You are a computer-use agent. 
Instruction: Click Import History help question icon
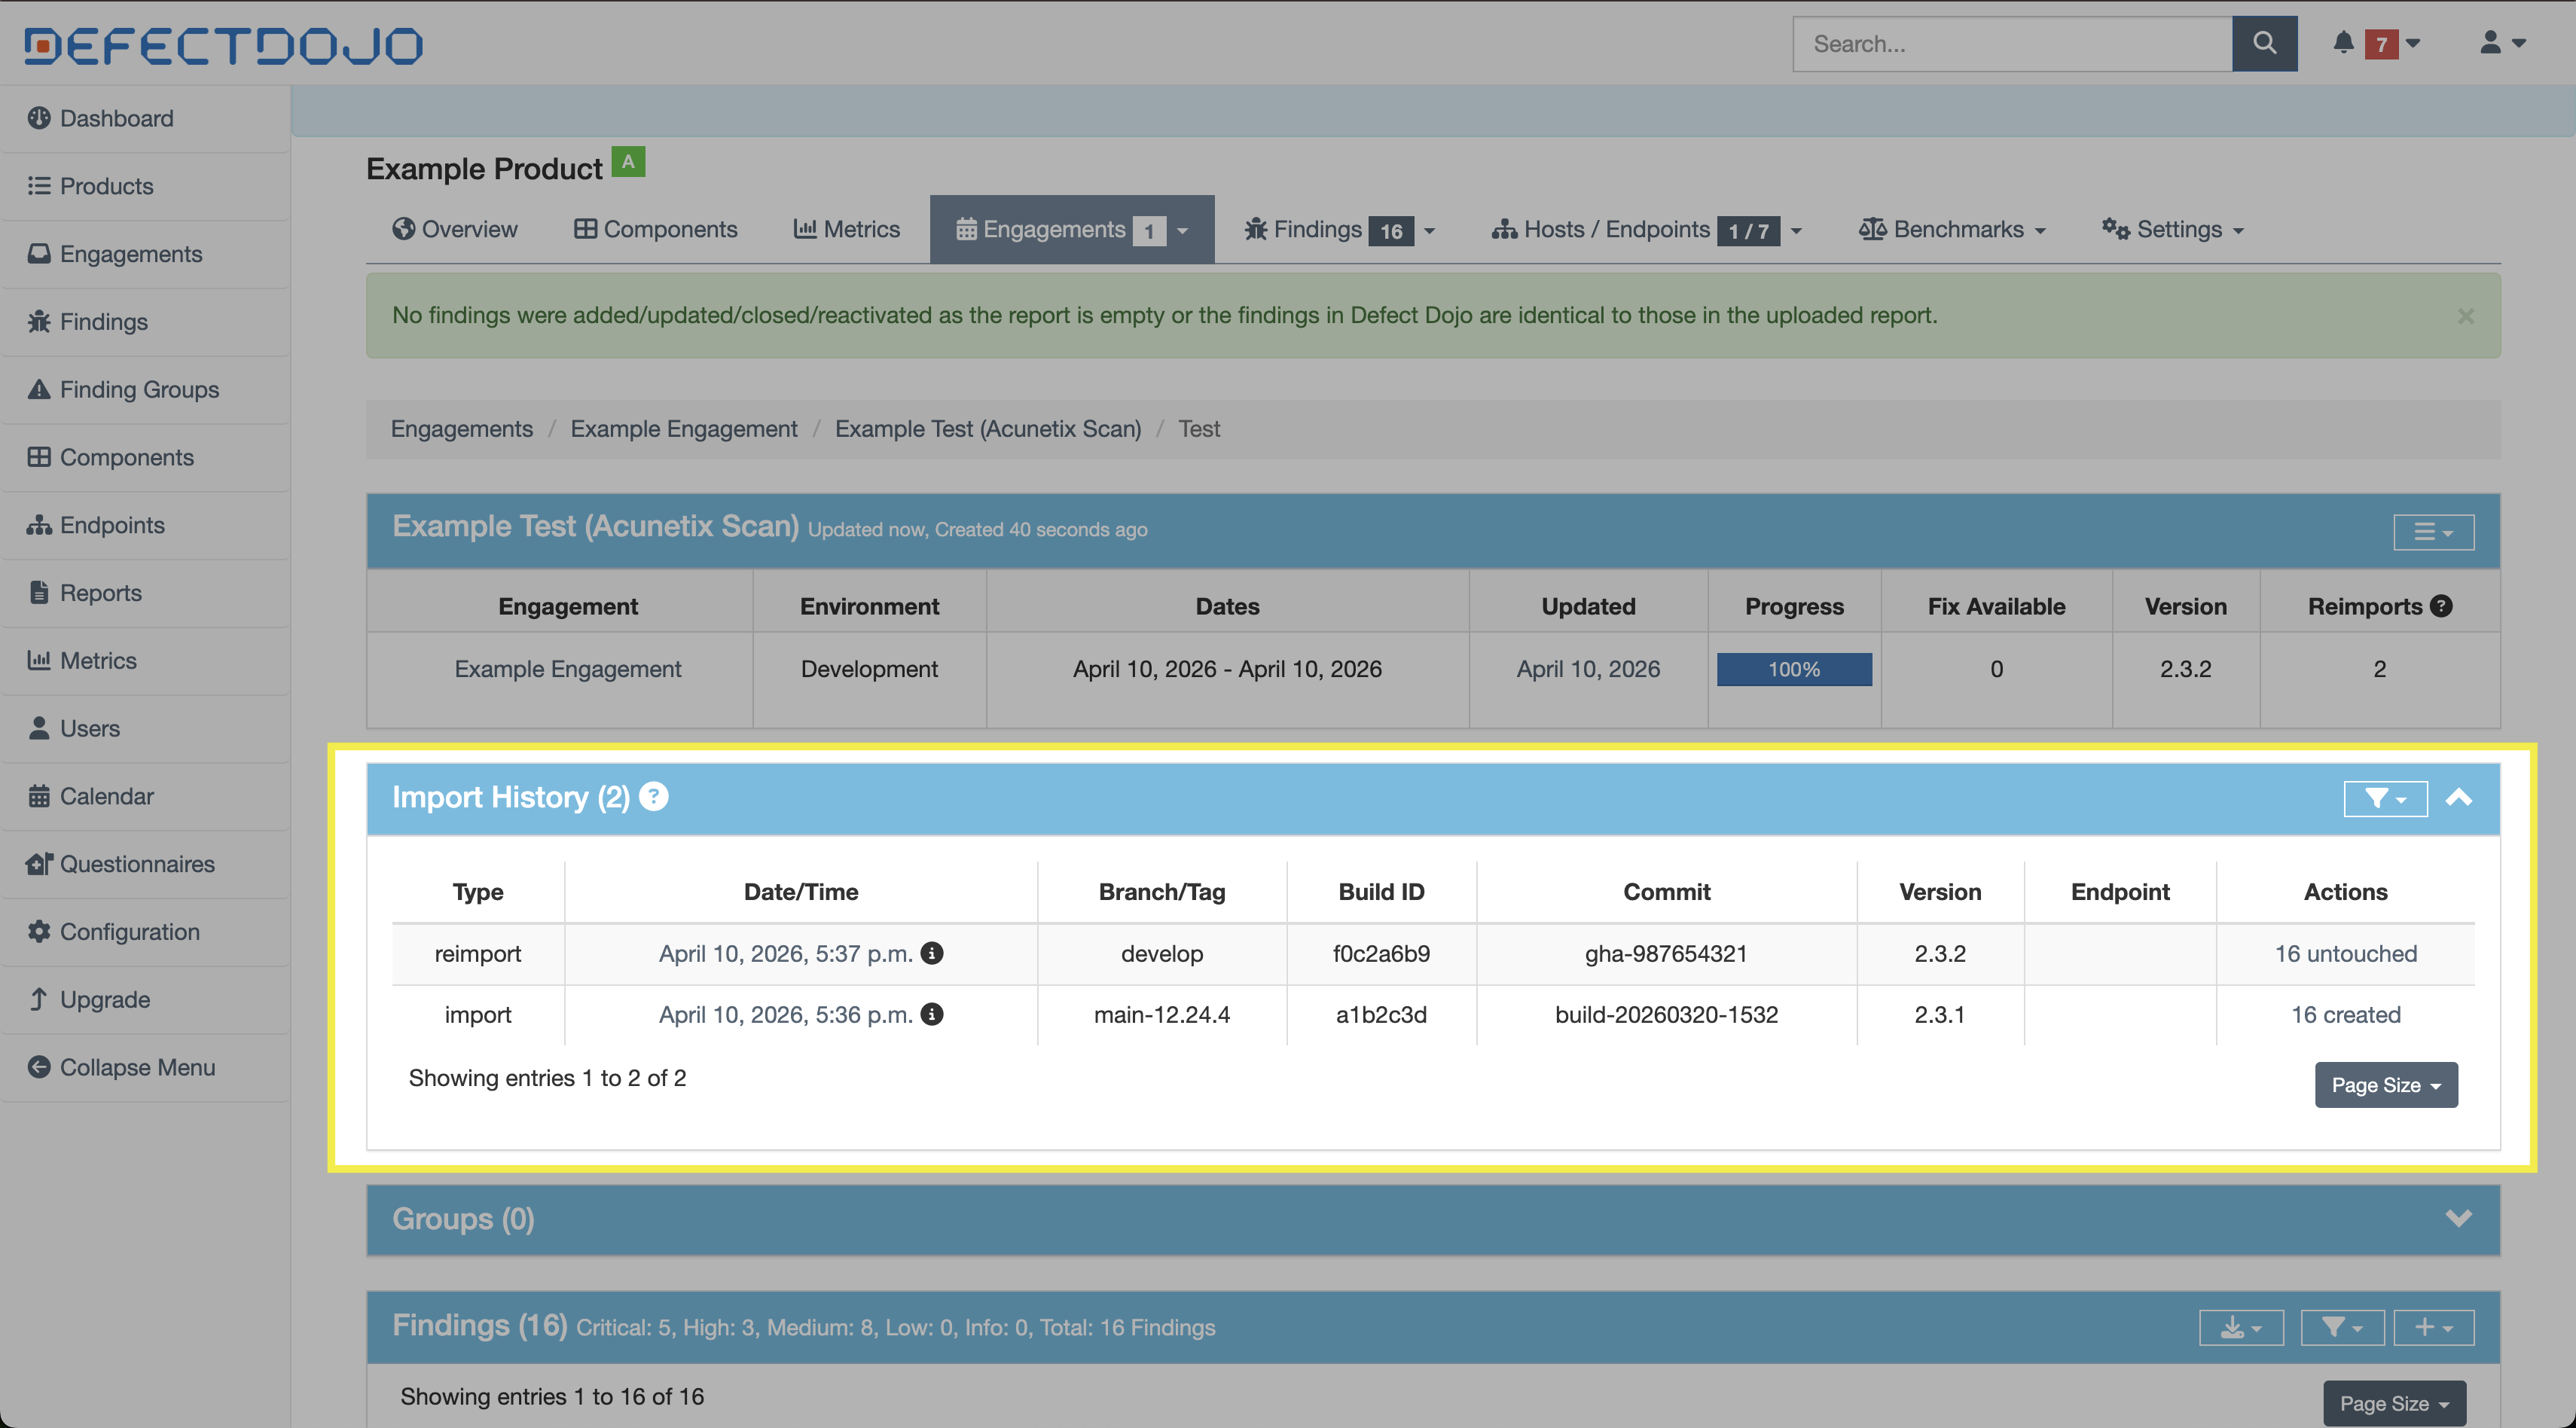coord(653,797)
